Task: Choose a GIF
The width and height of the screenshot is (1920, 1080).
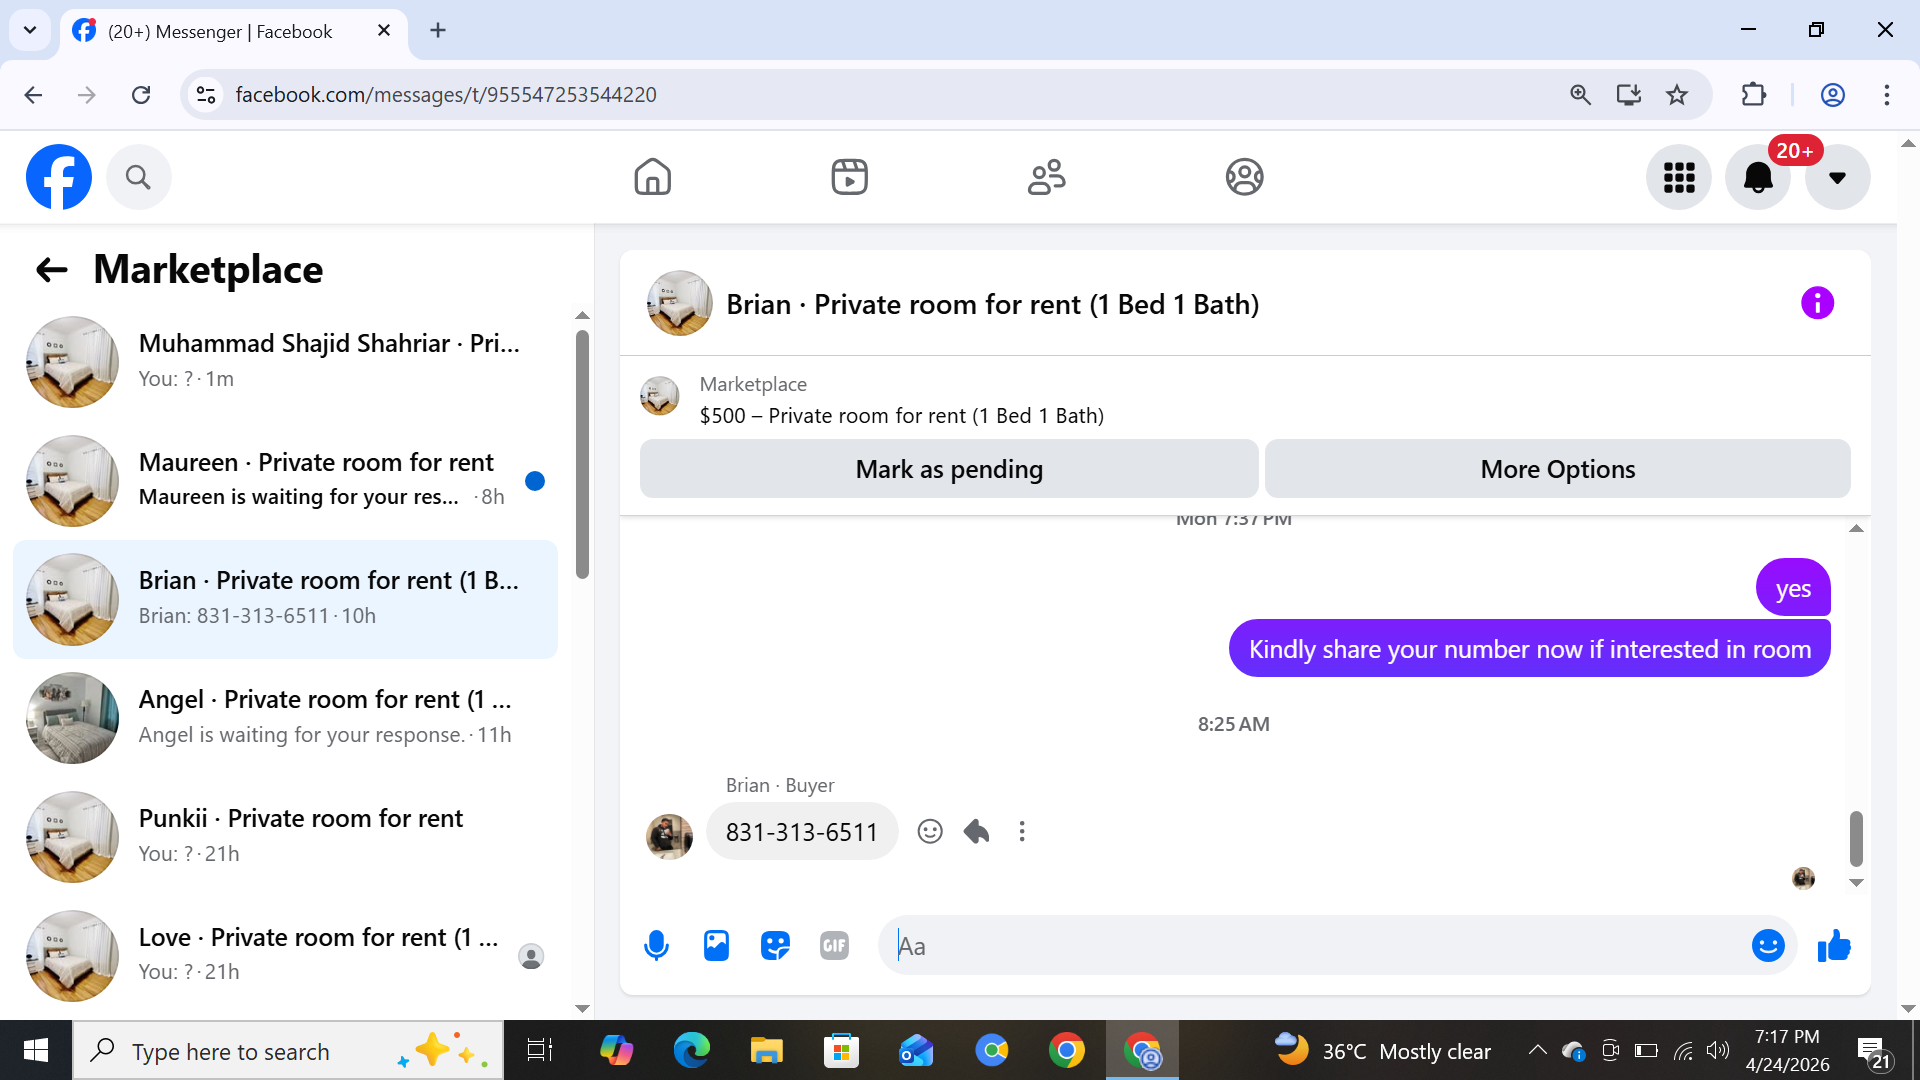Action: coord(834,945)
